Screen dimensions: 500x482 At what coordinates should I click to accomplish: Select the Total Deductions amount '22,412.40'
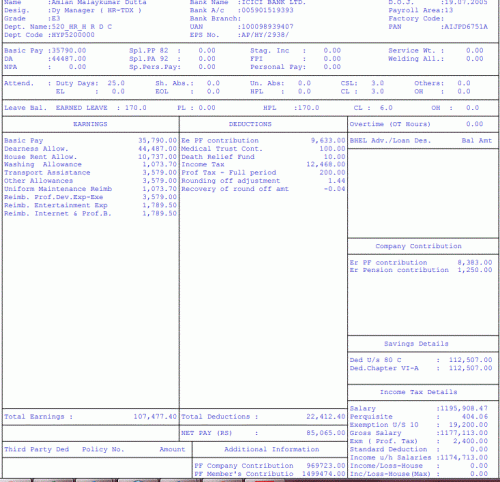tap(326, 417)
